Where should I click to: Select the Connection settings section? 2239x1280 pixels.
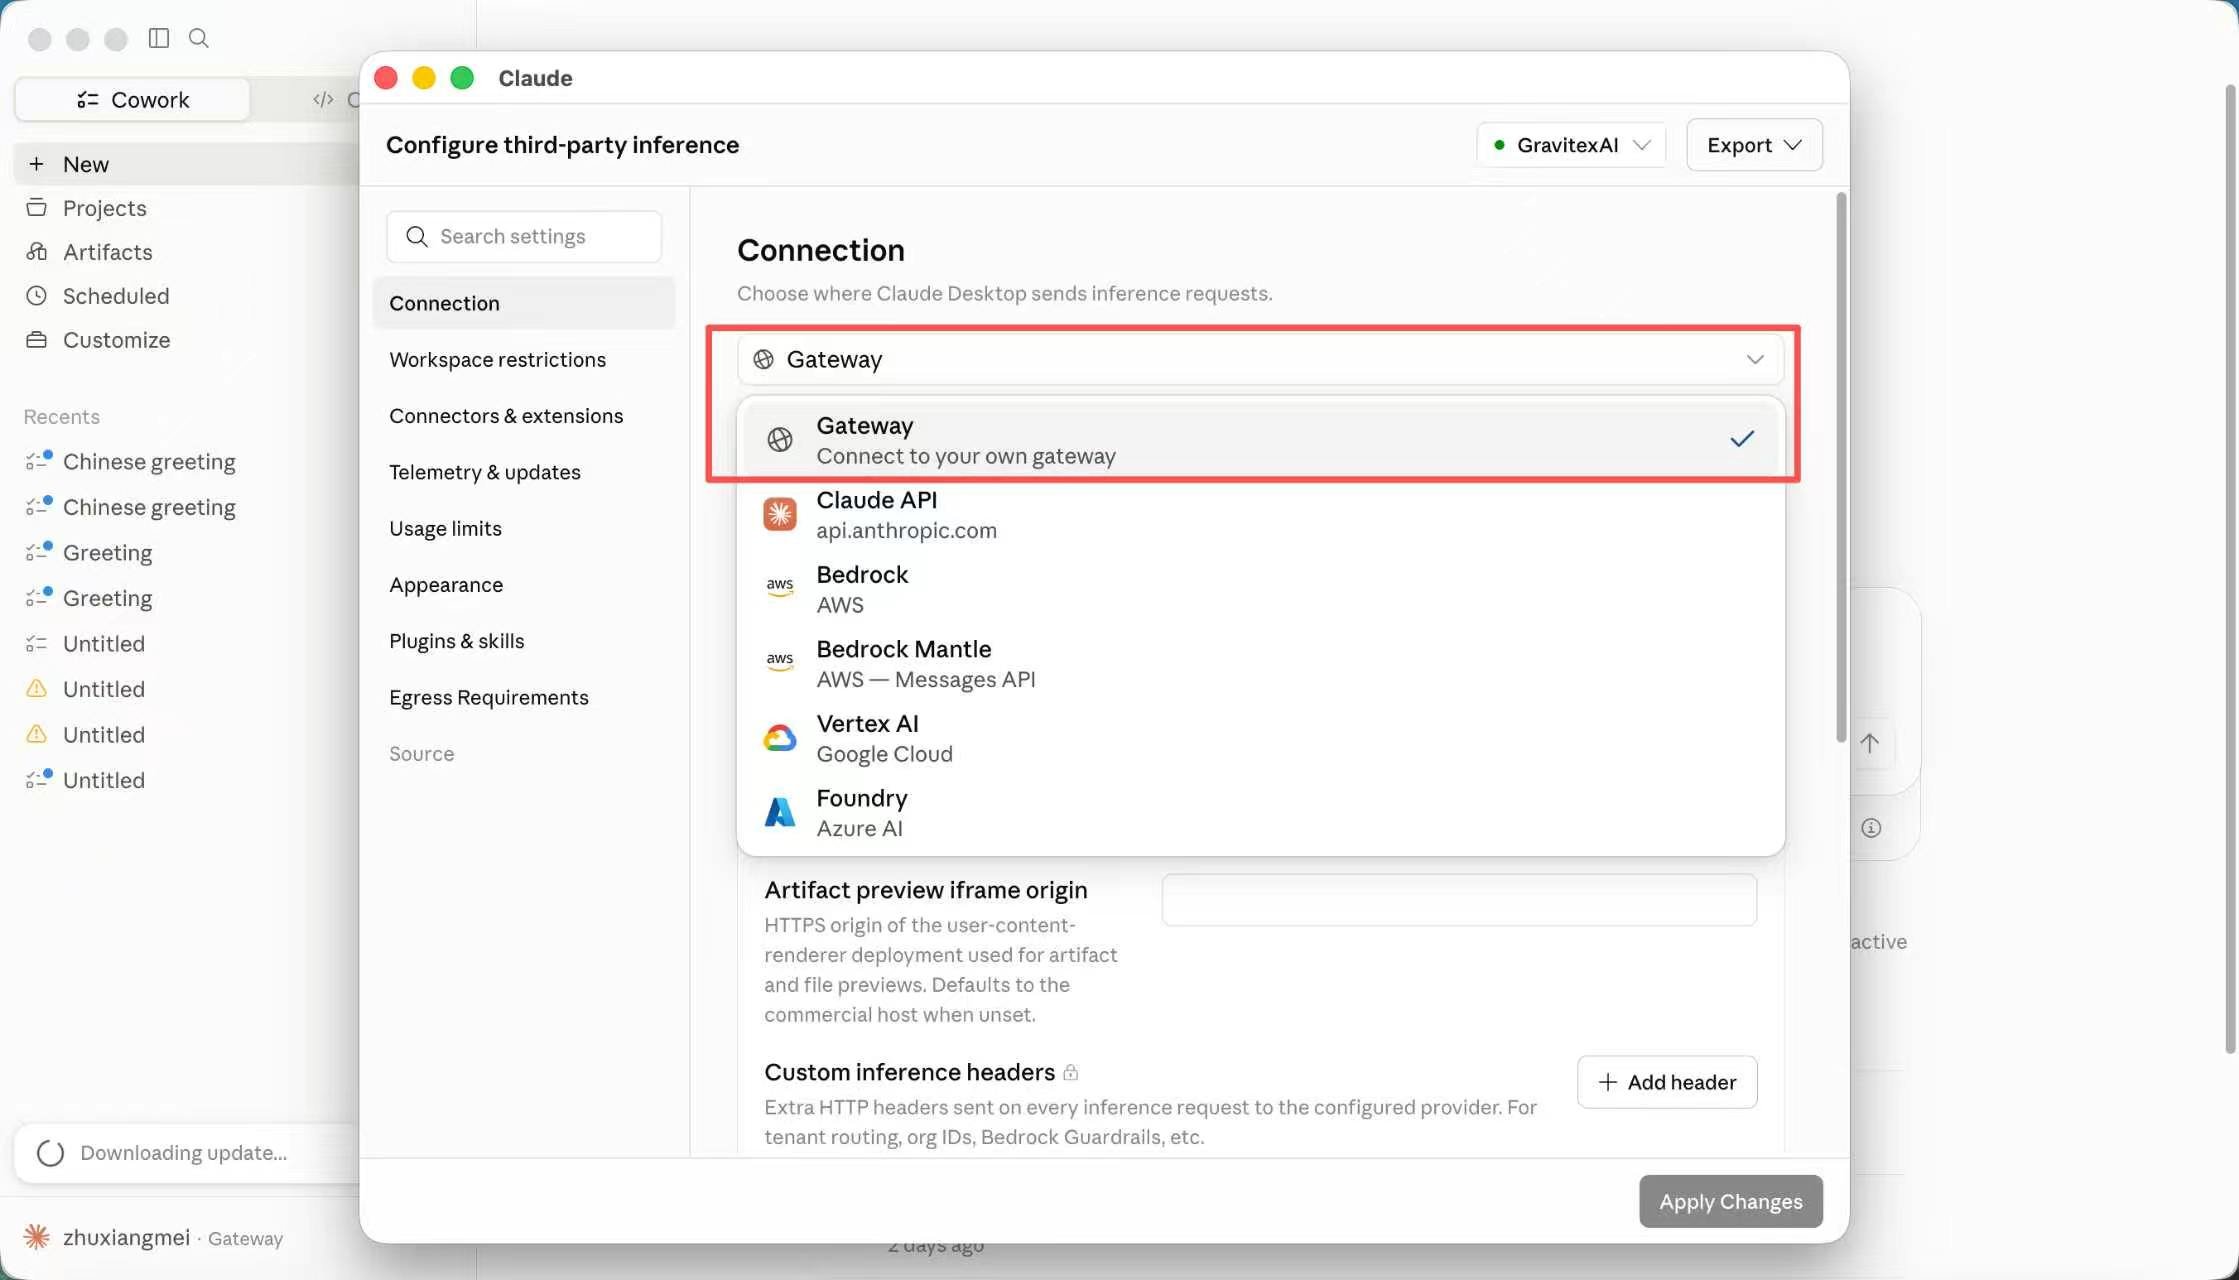click(x=524, y=303)
